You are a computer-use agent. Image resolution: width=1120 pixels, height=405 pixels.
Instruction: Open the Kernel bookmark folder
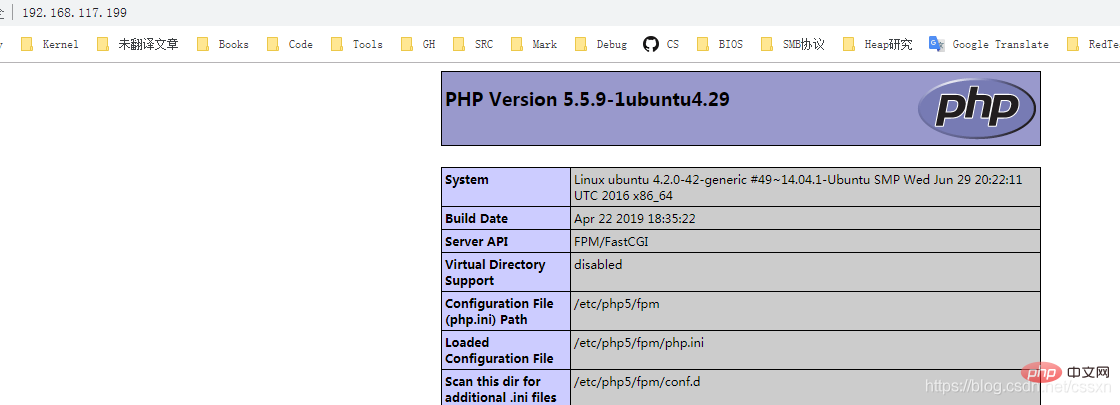coord(52,44)
